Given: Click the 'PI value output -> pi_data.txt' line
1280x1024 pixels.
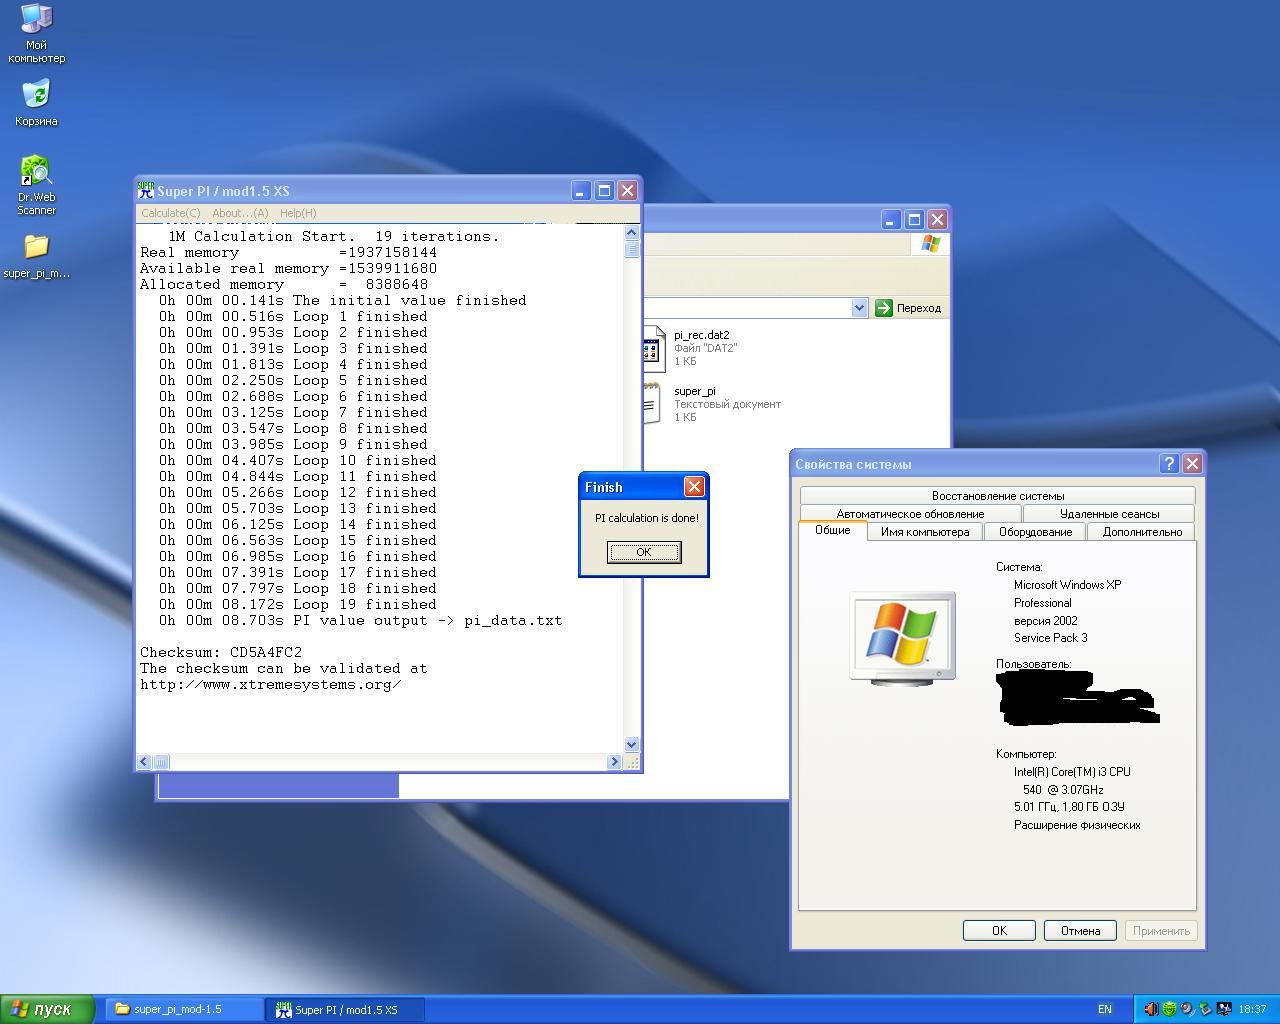Looking at the screenshot, I should 361,620.
